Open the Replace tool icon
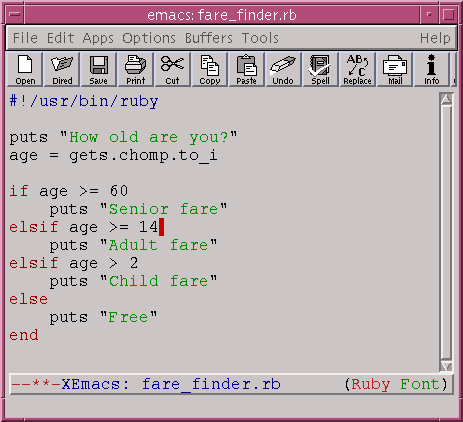463x422 pixels. (x=358, y=69)
